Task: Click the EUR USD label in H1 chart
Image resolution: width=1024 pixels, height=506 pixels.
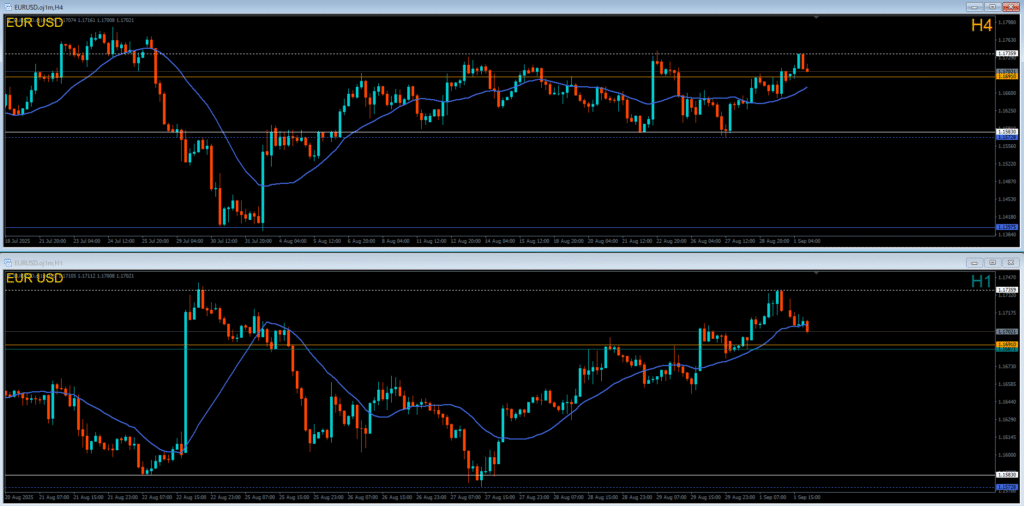Action: pyautogui.click(x=34, y=278)
